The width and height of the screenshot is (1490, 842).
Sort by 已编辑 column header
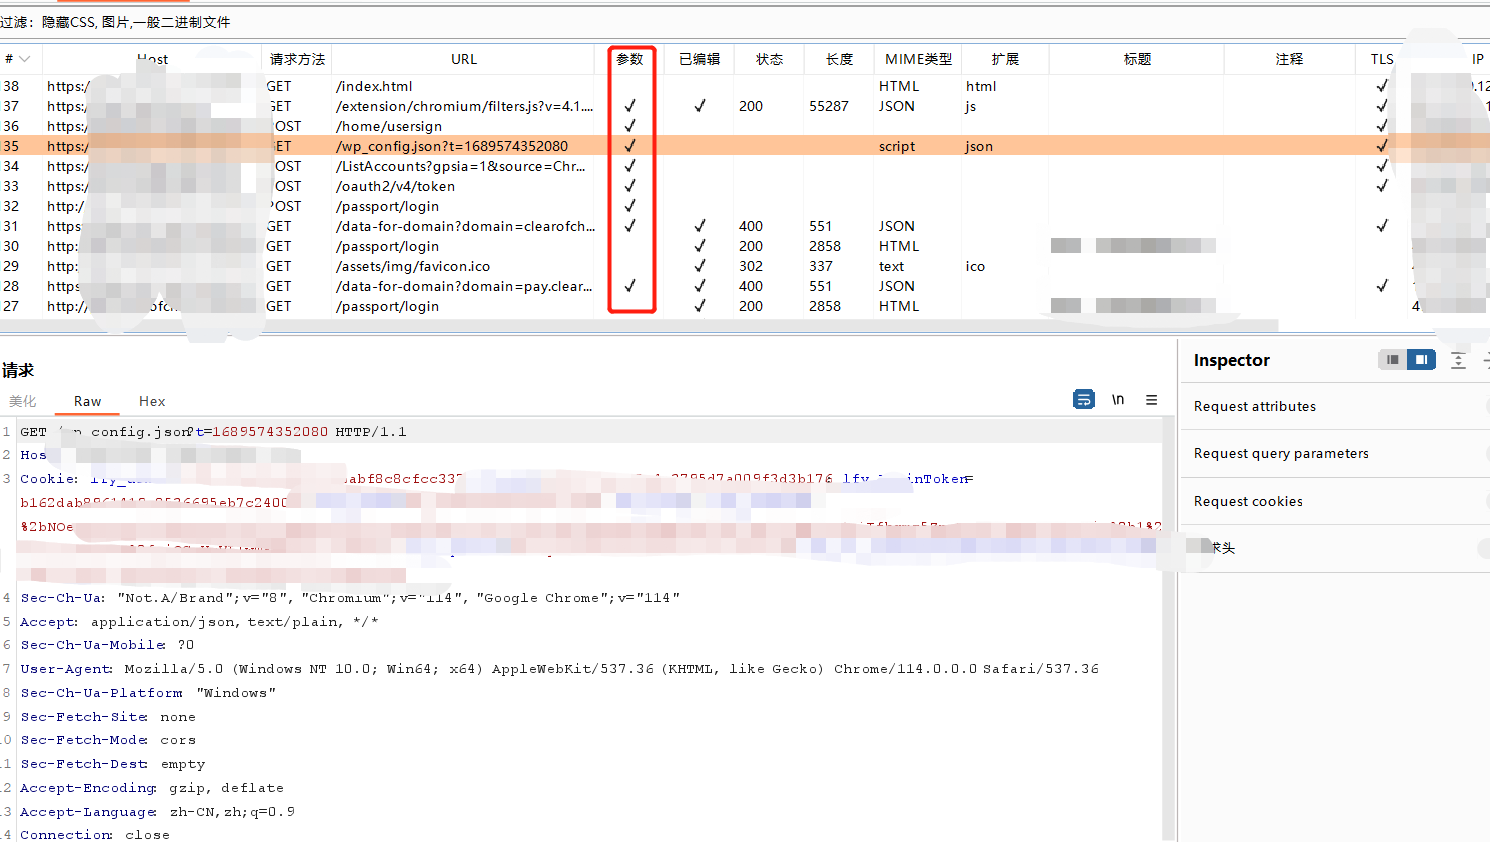pos(699,59)
